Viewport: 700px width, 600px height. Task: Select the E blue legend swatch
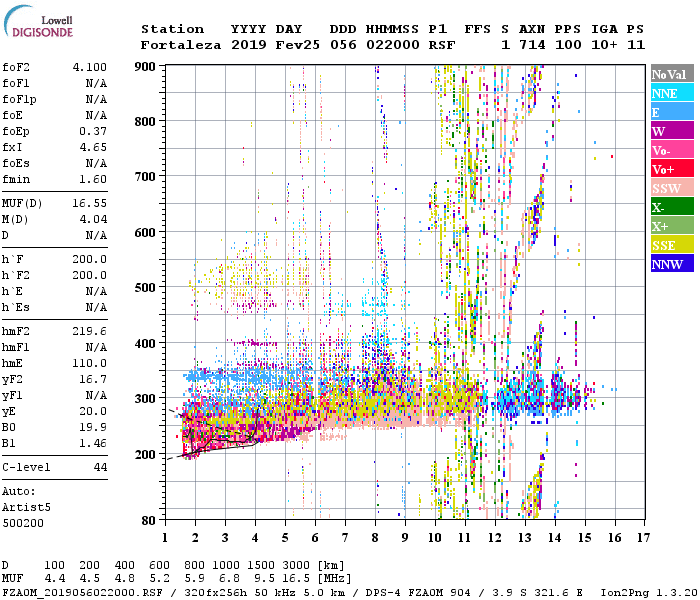point(672,112)
